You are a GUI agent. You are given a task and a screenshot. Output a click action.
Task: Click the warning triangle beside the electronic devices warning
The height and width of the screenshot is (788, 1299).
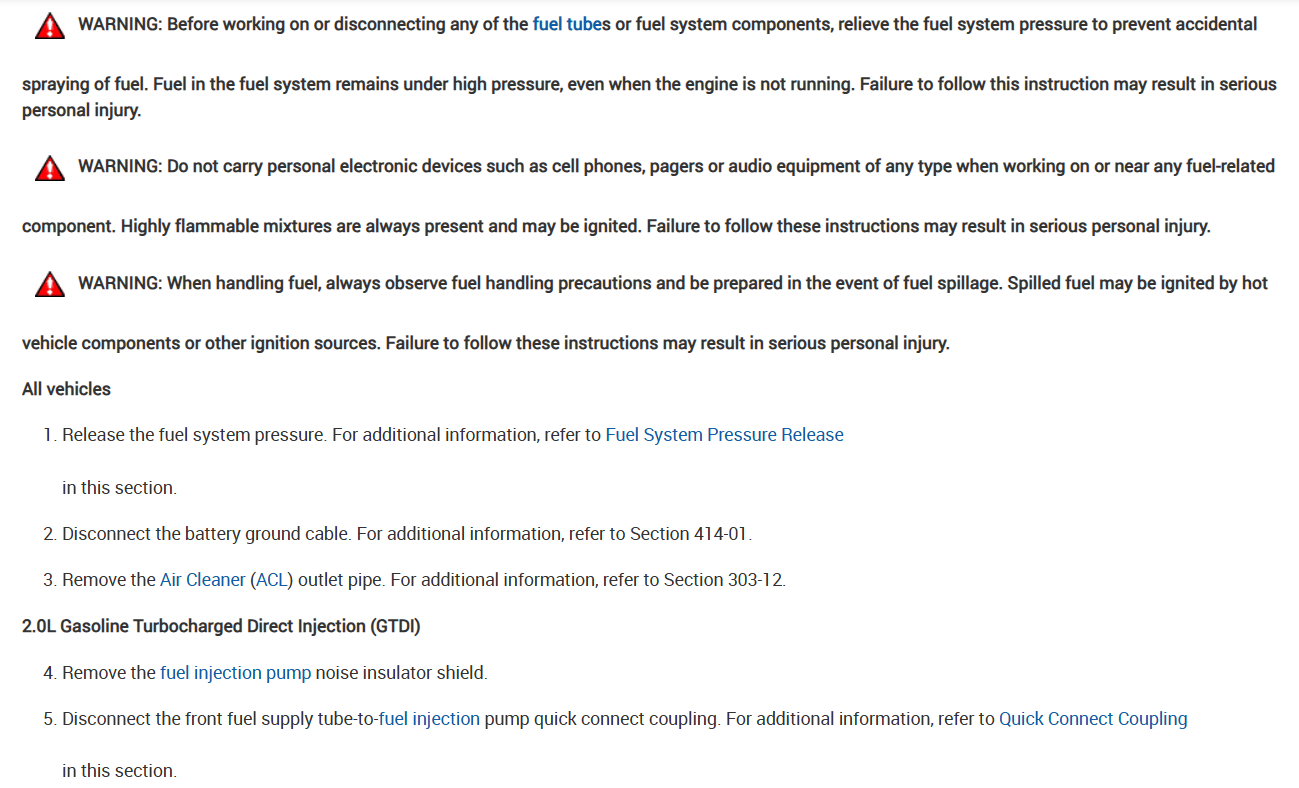click(x=49, y=169)
